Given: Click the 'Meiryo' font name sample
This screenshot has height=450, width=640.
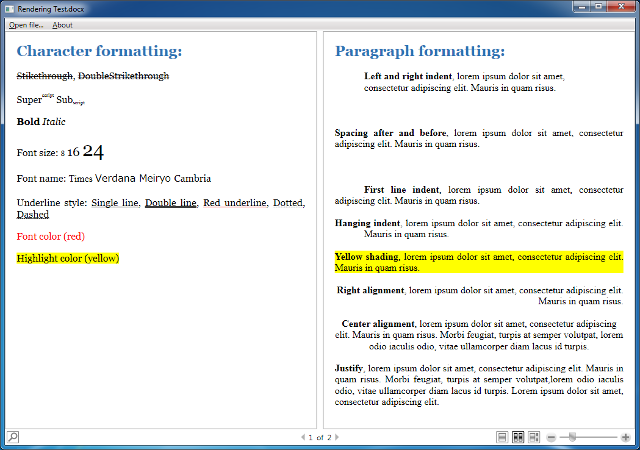Looking at the screenshot, I should pyautogui.click(x=155, y=178).
